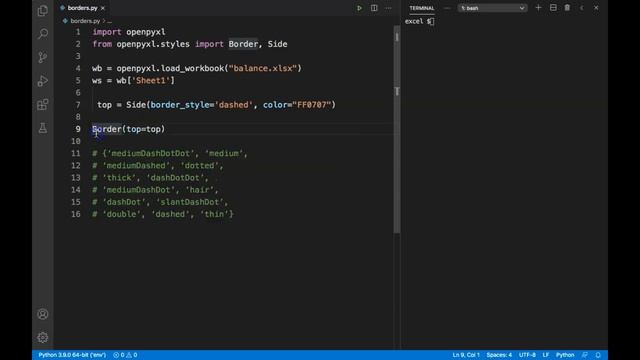Screen dimensions: 640x360
Task: Switch to the TERMINAL tab
Action: [422, 8]
